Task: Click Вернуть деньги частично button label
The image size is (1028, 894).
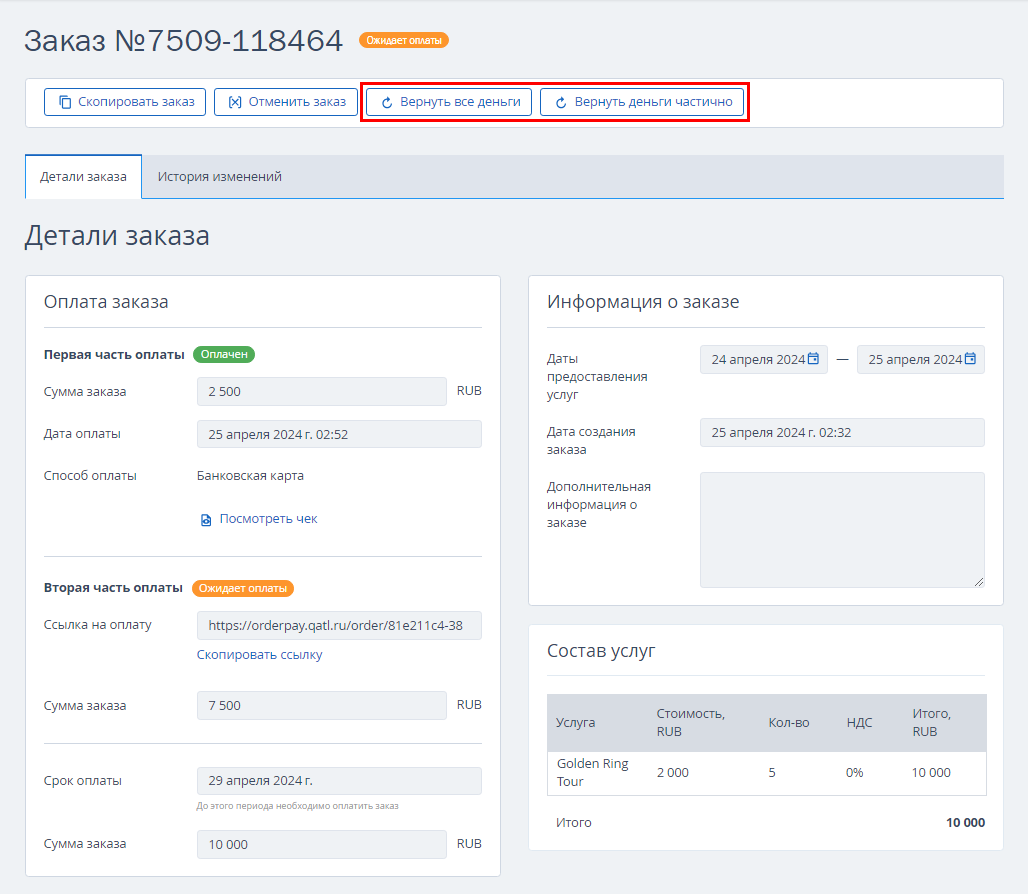Action: pyautogui.click(x=654, y=102)
